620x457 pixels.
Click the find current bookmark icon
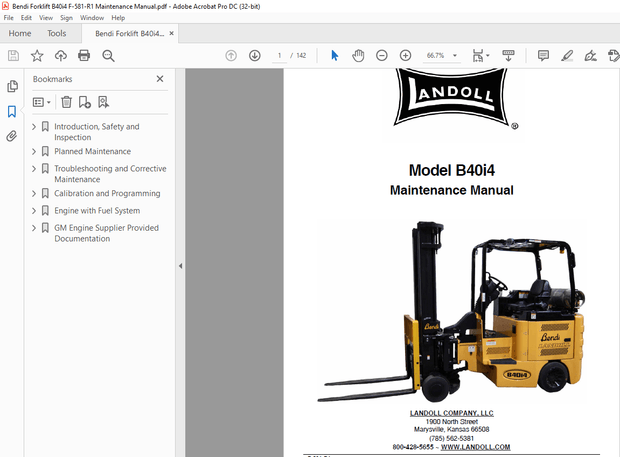103,102
